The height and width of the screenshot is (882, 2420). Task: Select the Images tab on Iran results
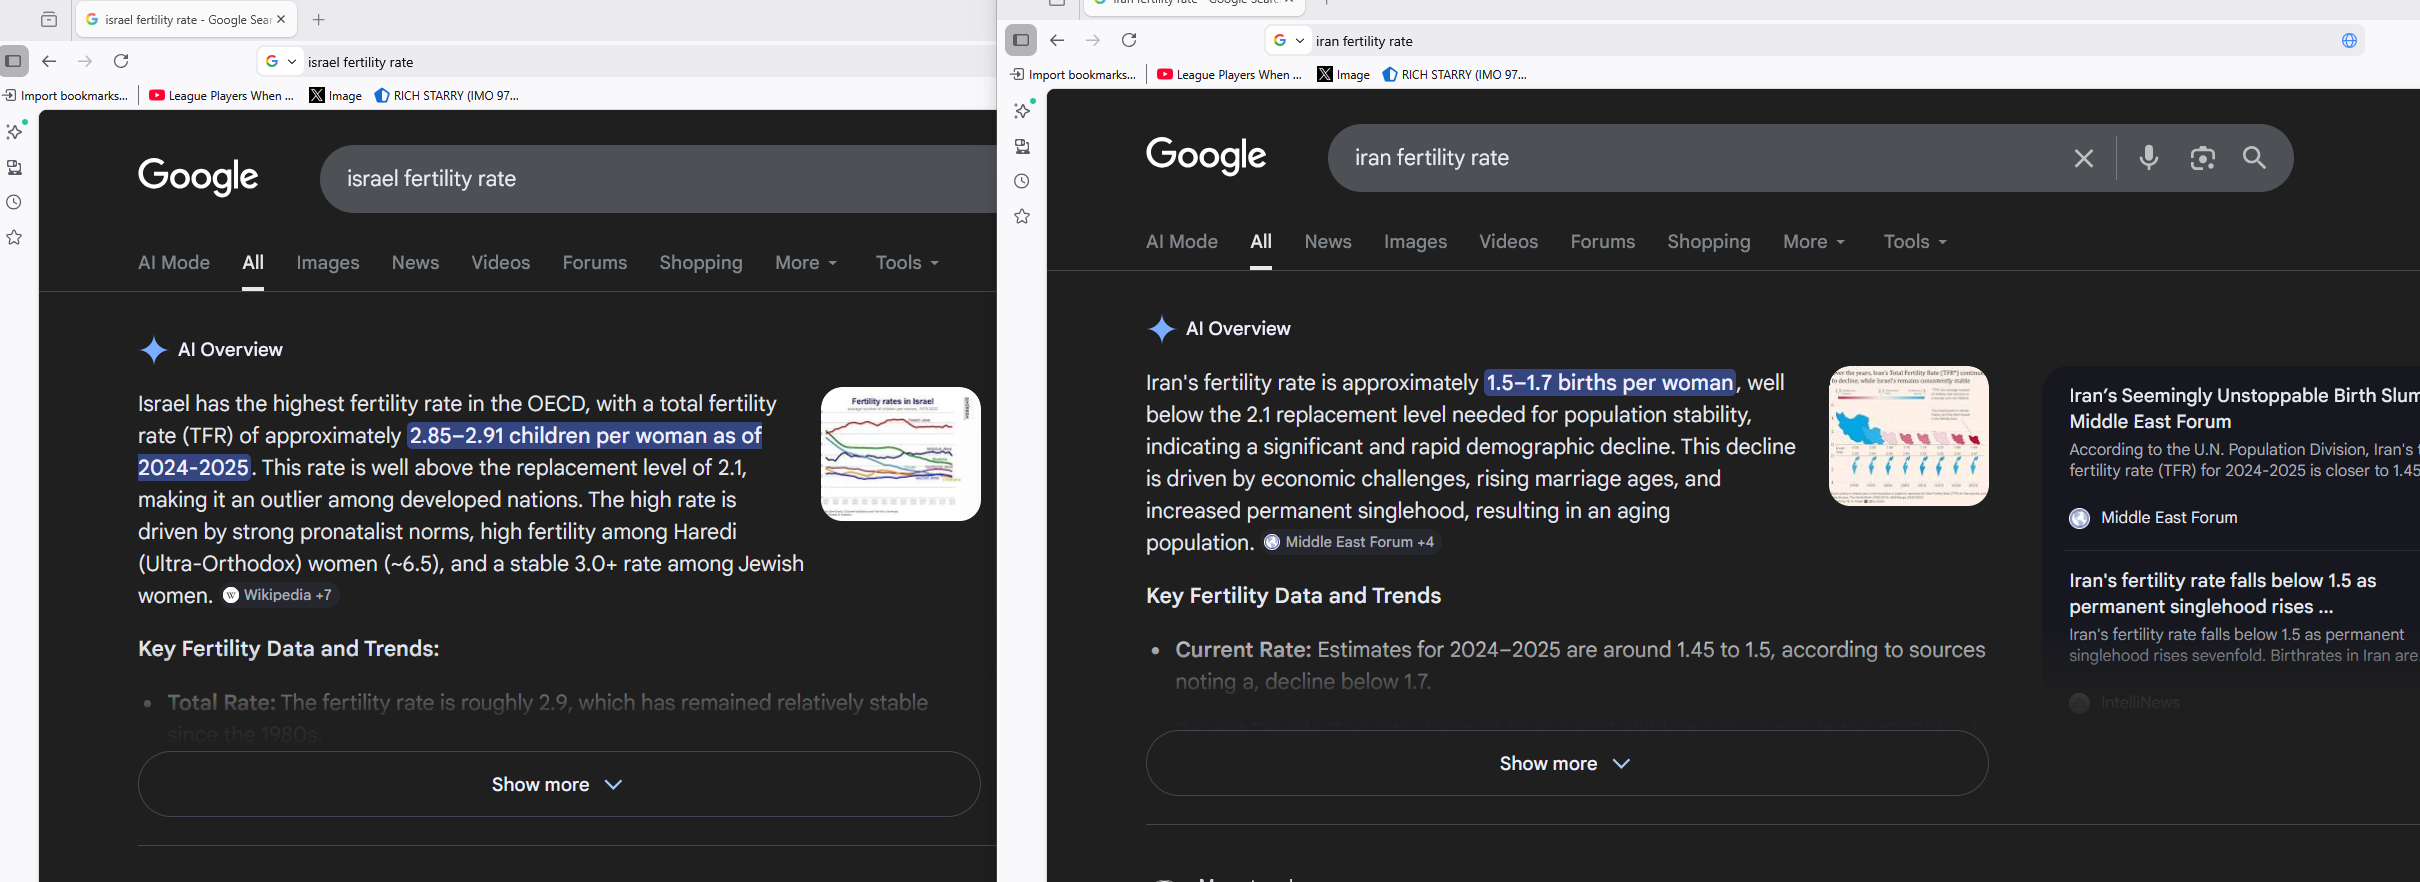click(x=1416, y=242)
